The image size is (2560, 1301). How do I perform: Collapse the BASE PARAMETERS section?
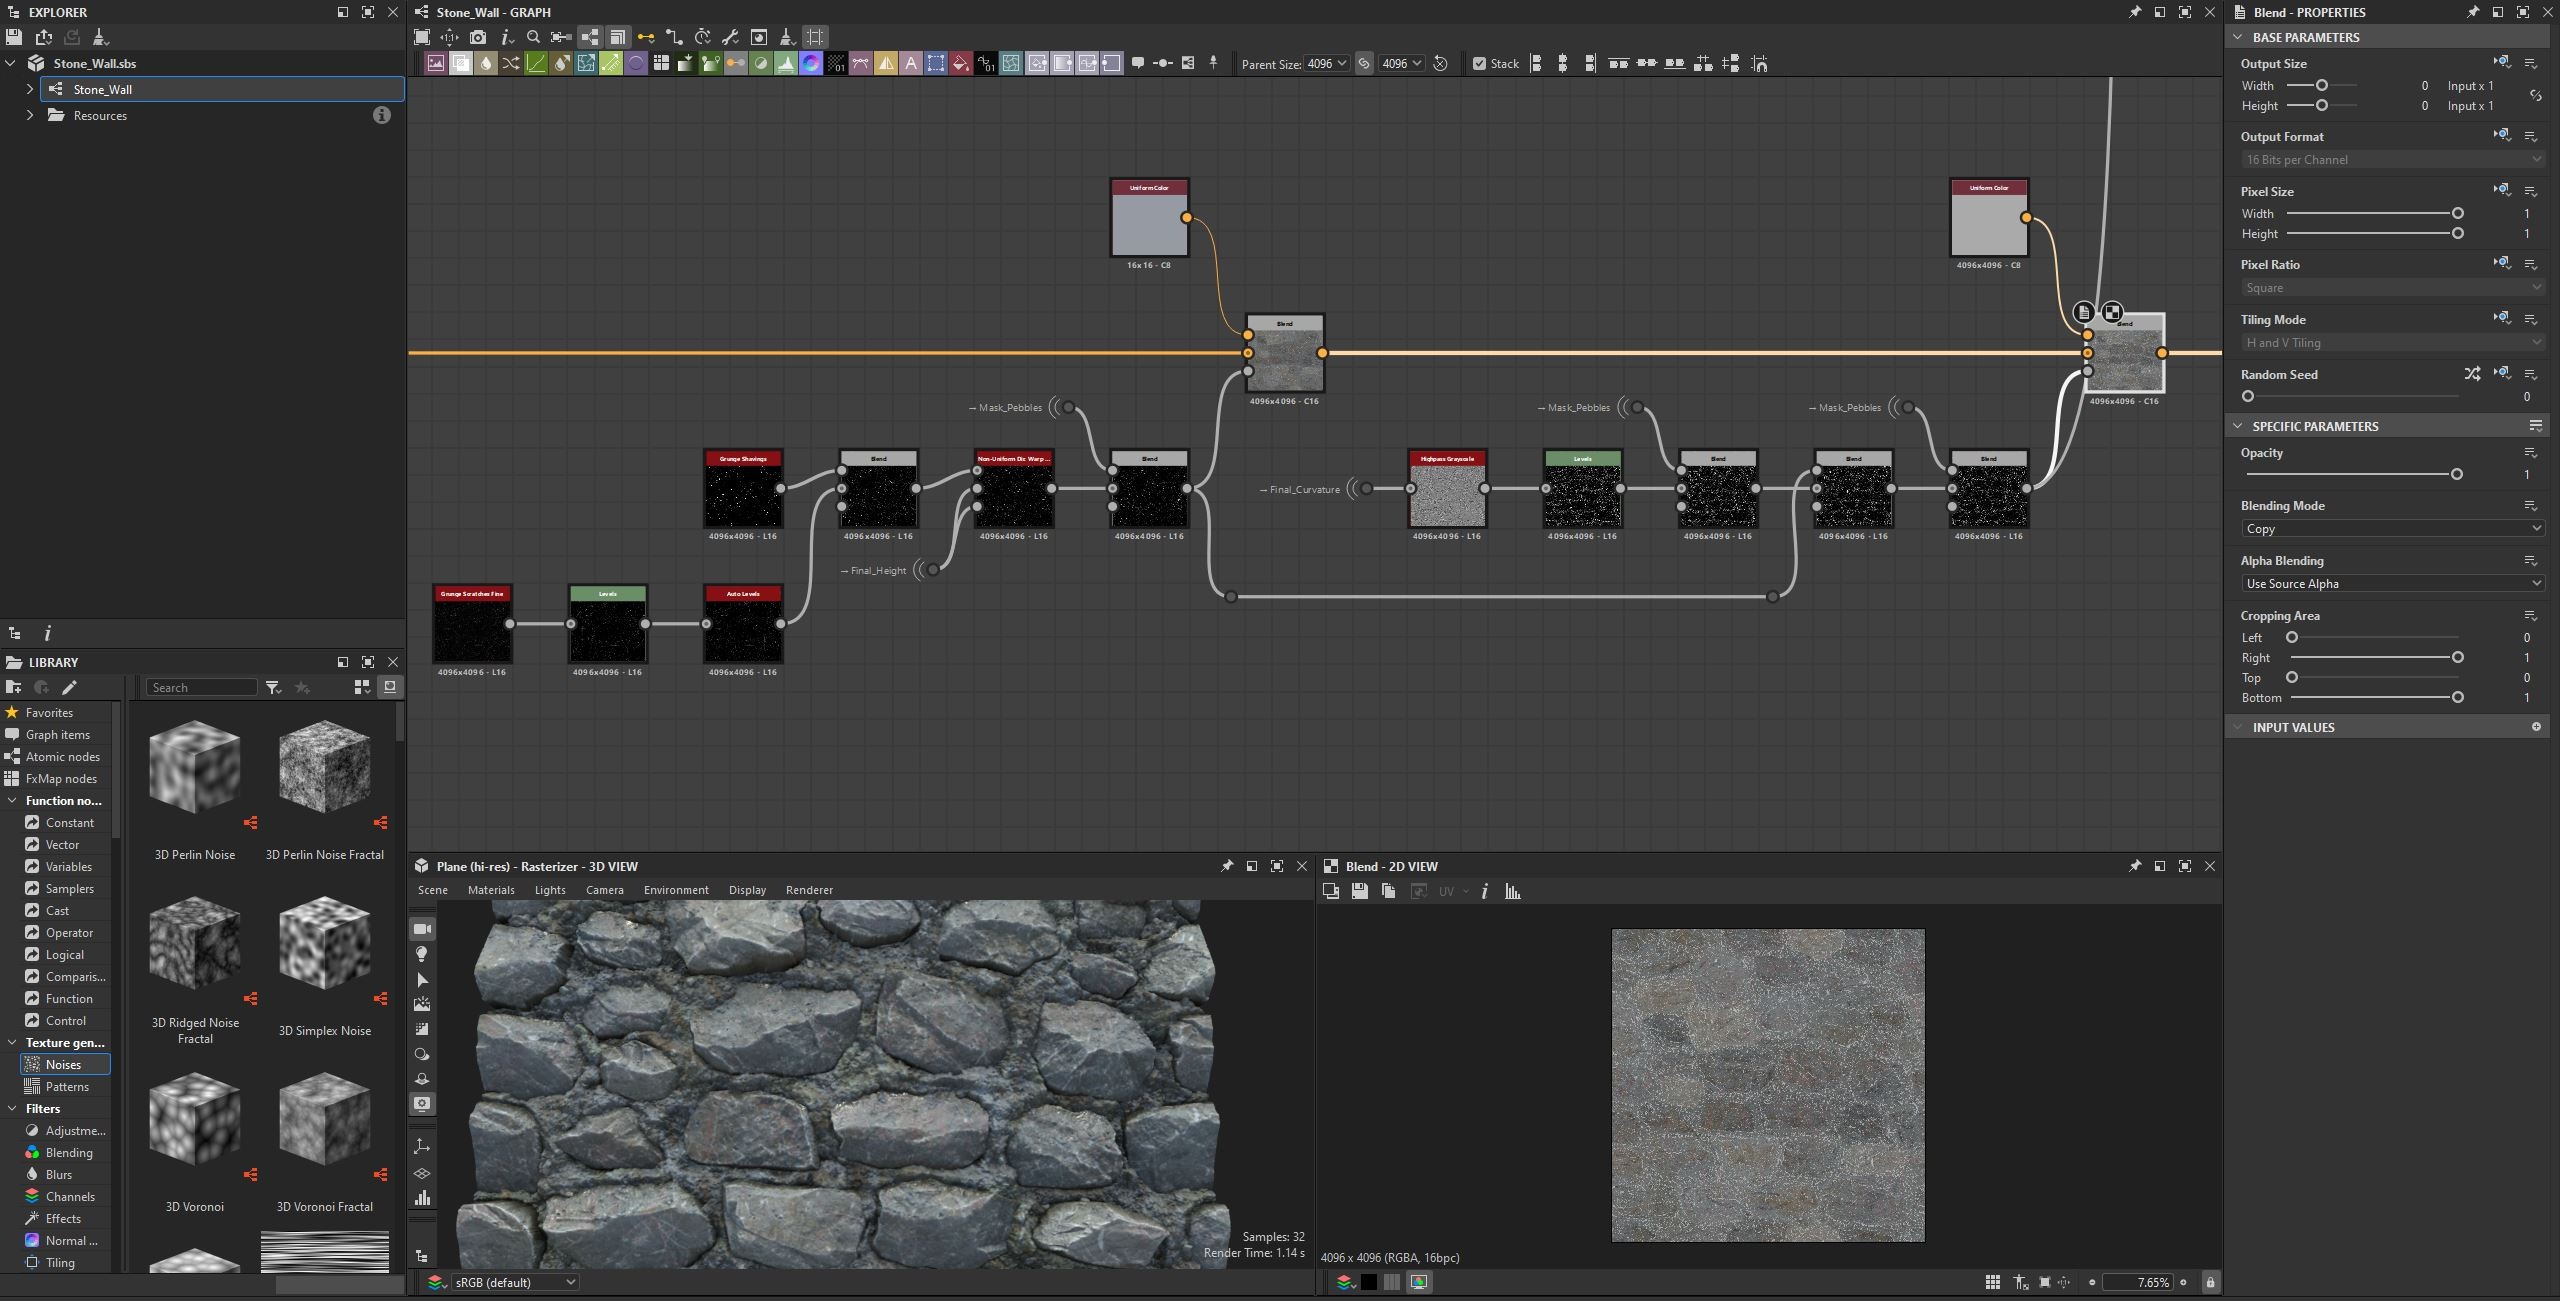pyautogui.click(x=2238, y=37)
